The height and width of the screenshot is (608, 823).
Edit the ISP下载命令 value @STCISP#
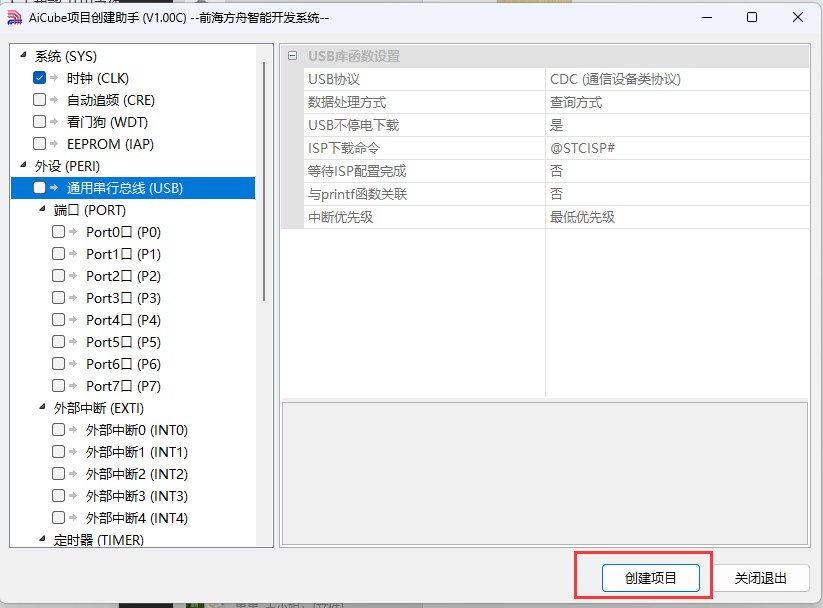677,148
